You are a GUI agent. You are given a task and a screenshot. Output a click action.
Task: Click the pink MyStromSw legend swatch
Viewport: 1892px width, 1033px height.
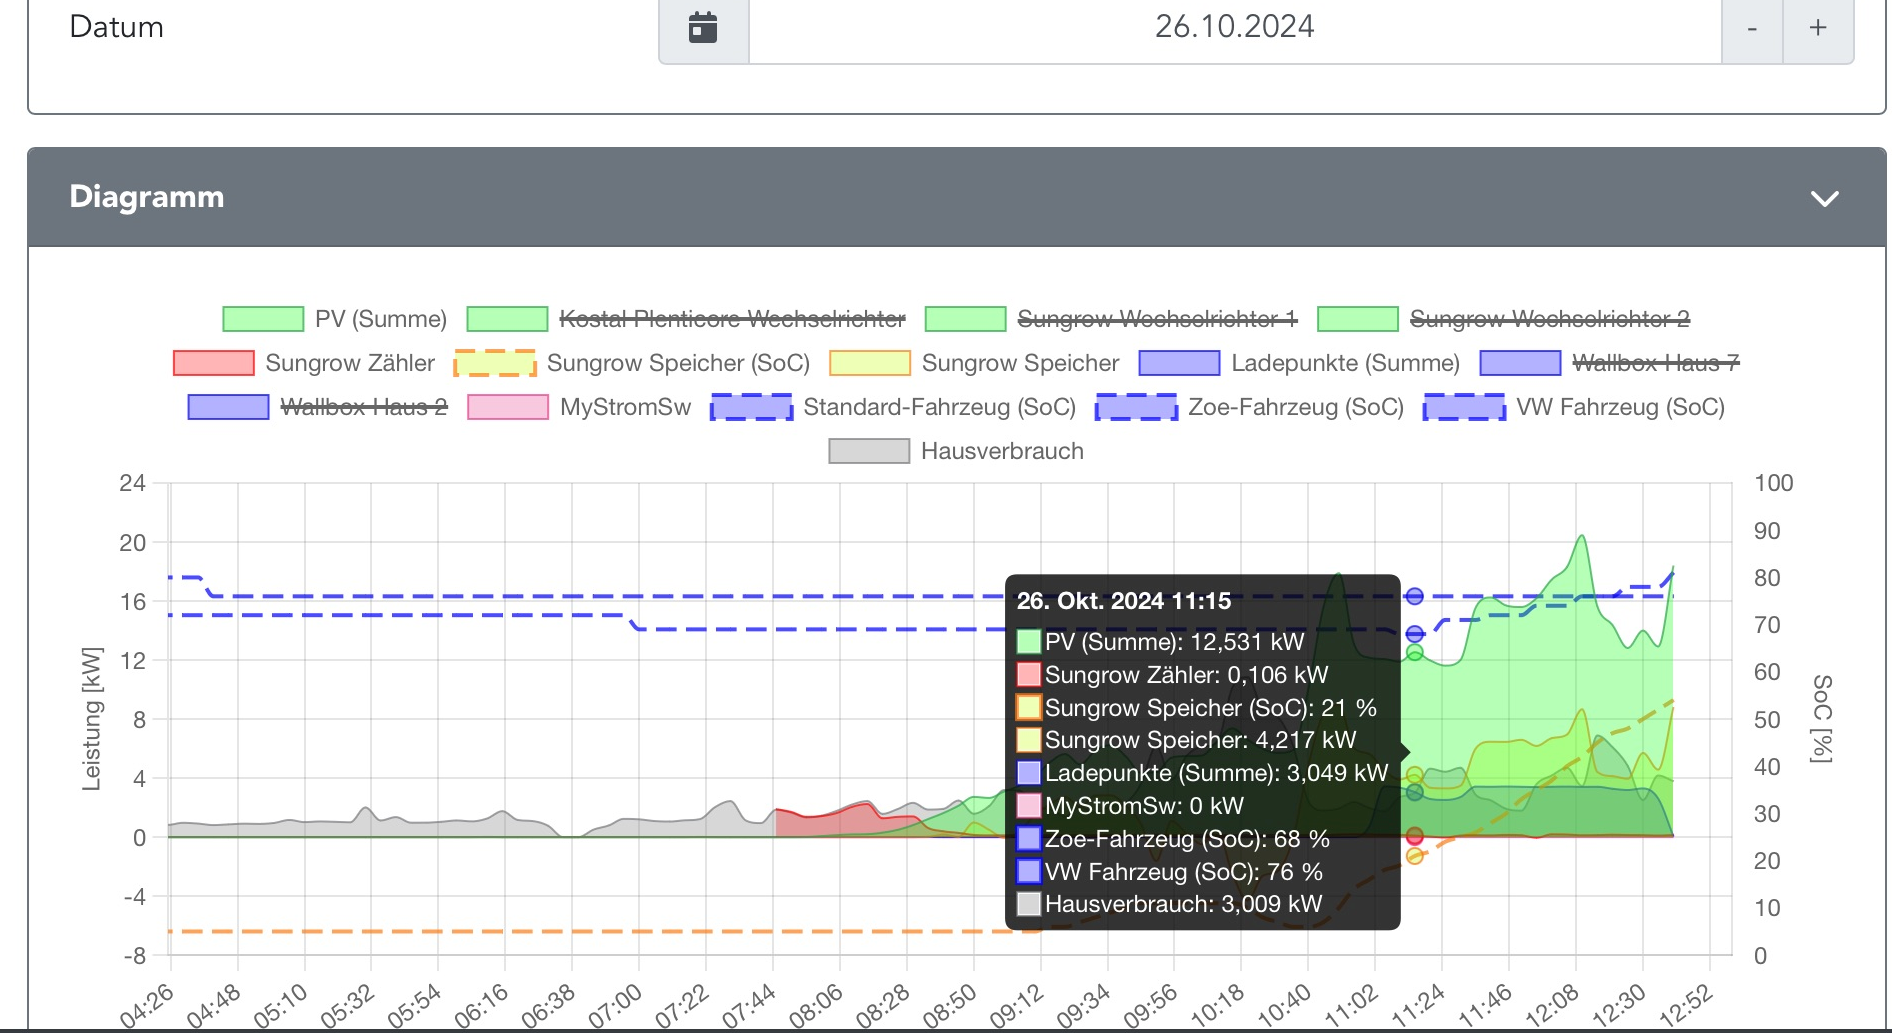click(x=508, y=407)
